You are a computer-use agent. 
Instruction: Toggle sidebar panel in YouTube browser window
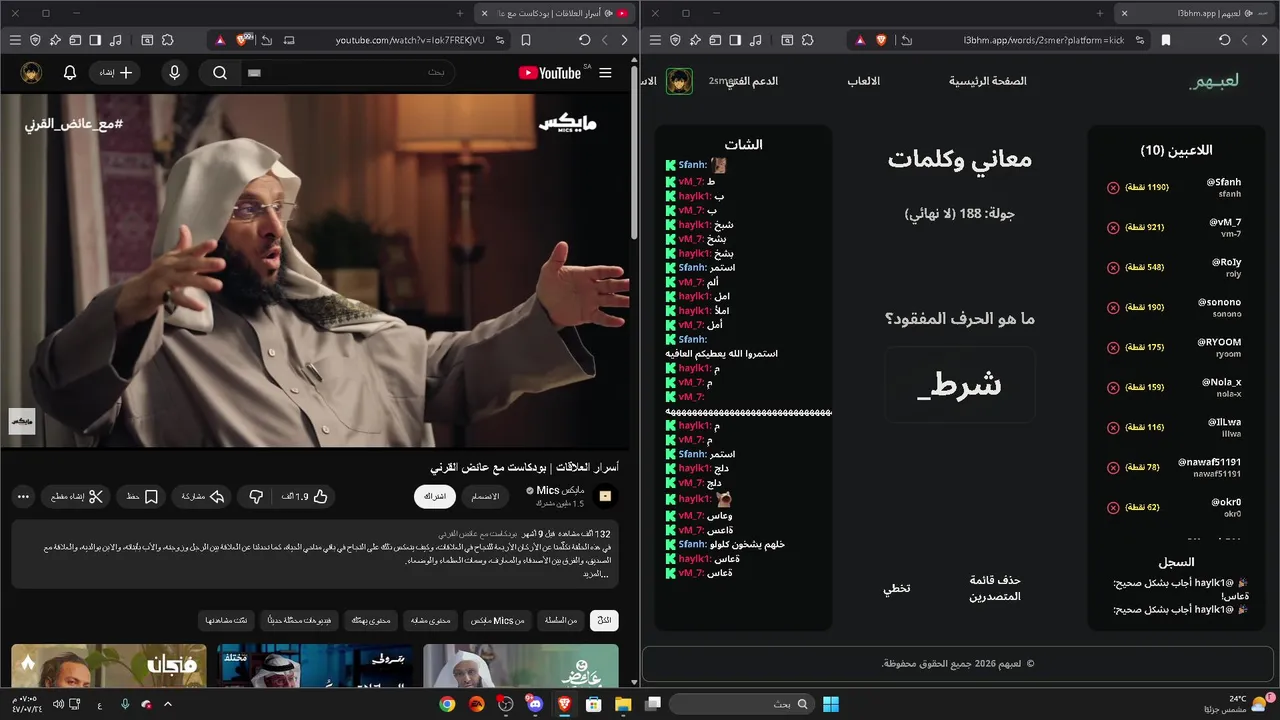tap(95, 40)
